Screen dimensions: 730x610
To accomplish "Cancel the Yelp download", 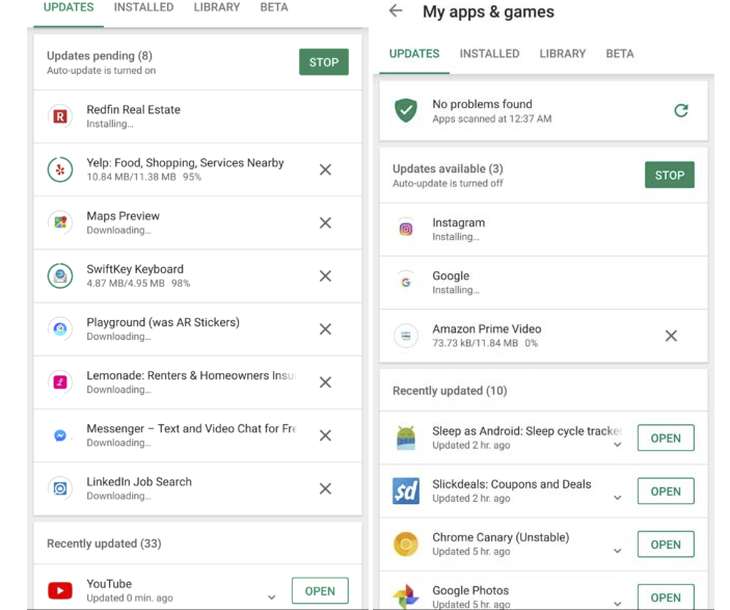I will coord(325,170).
